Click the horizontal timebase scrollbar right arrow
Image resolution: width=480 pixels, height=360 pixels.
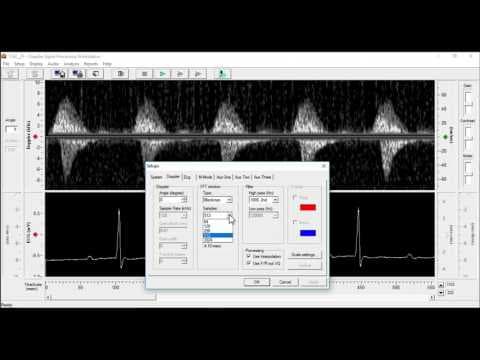click(x=432, y=298)
